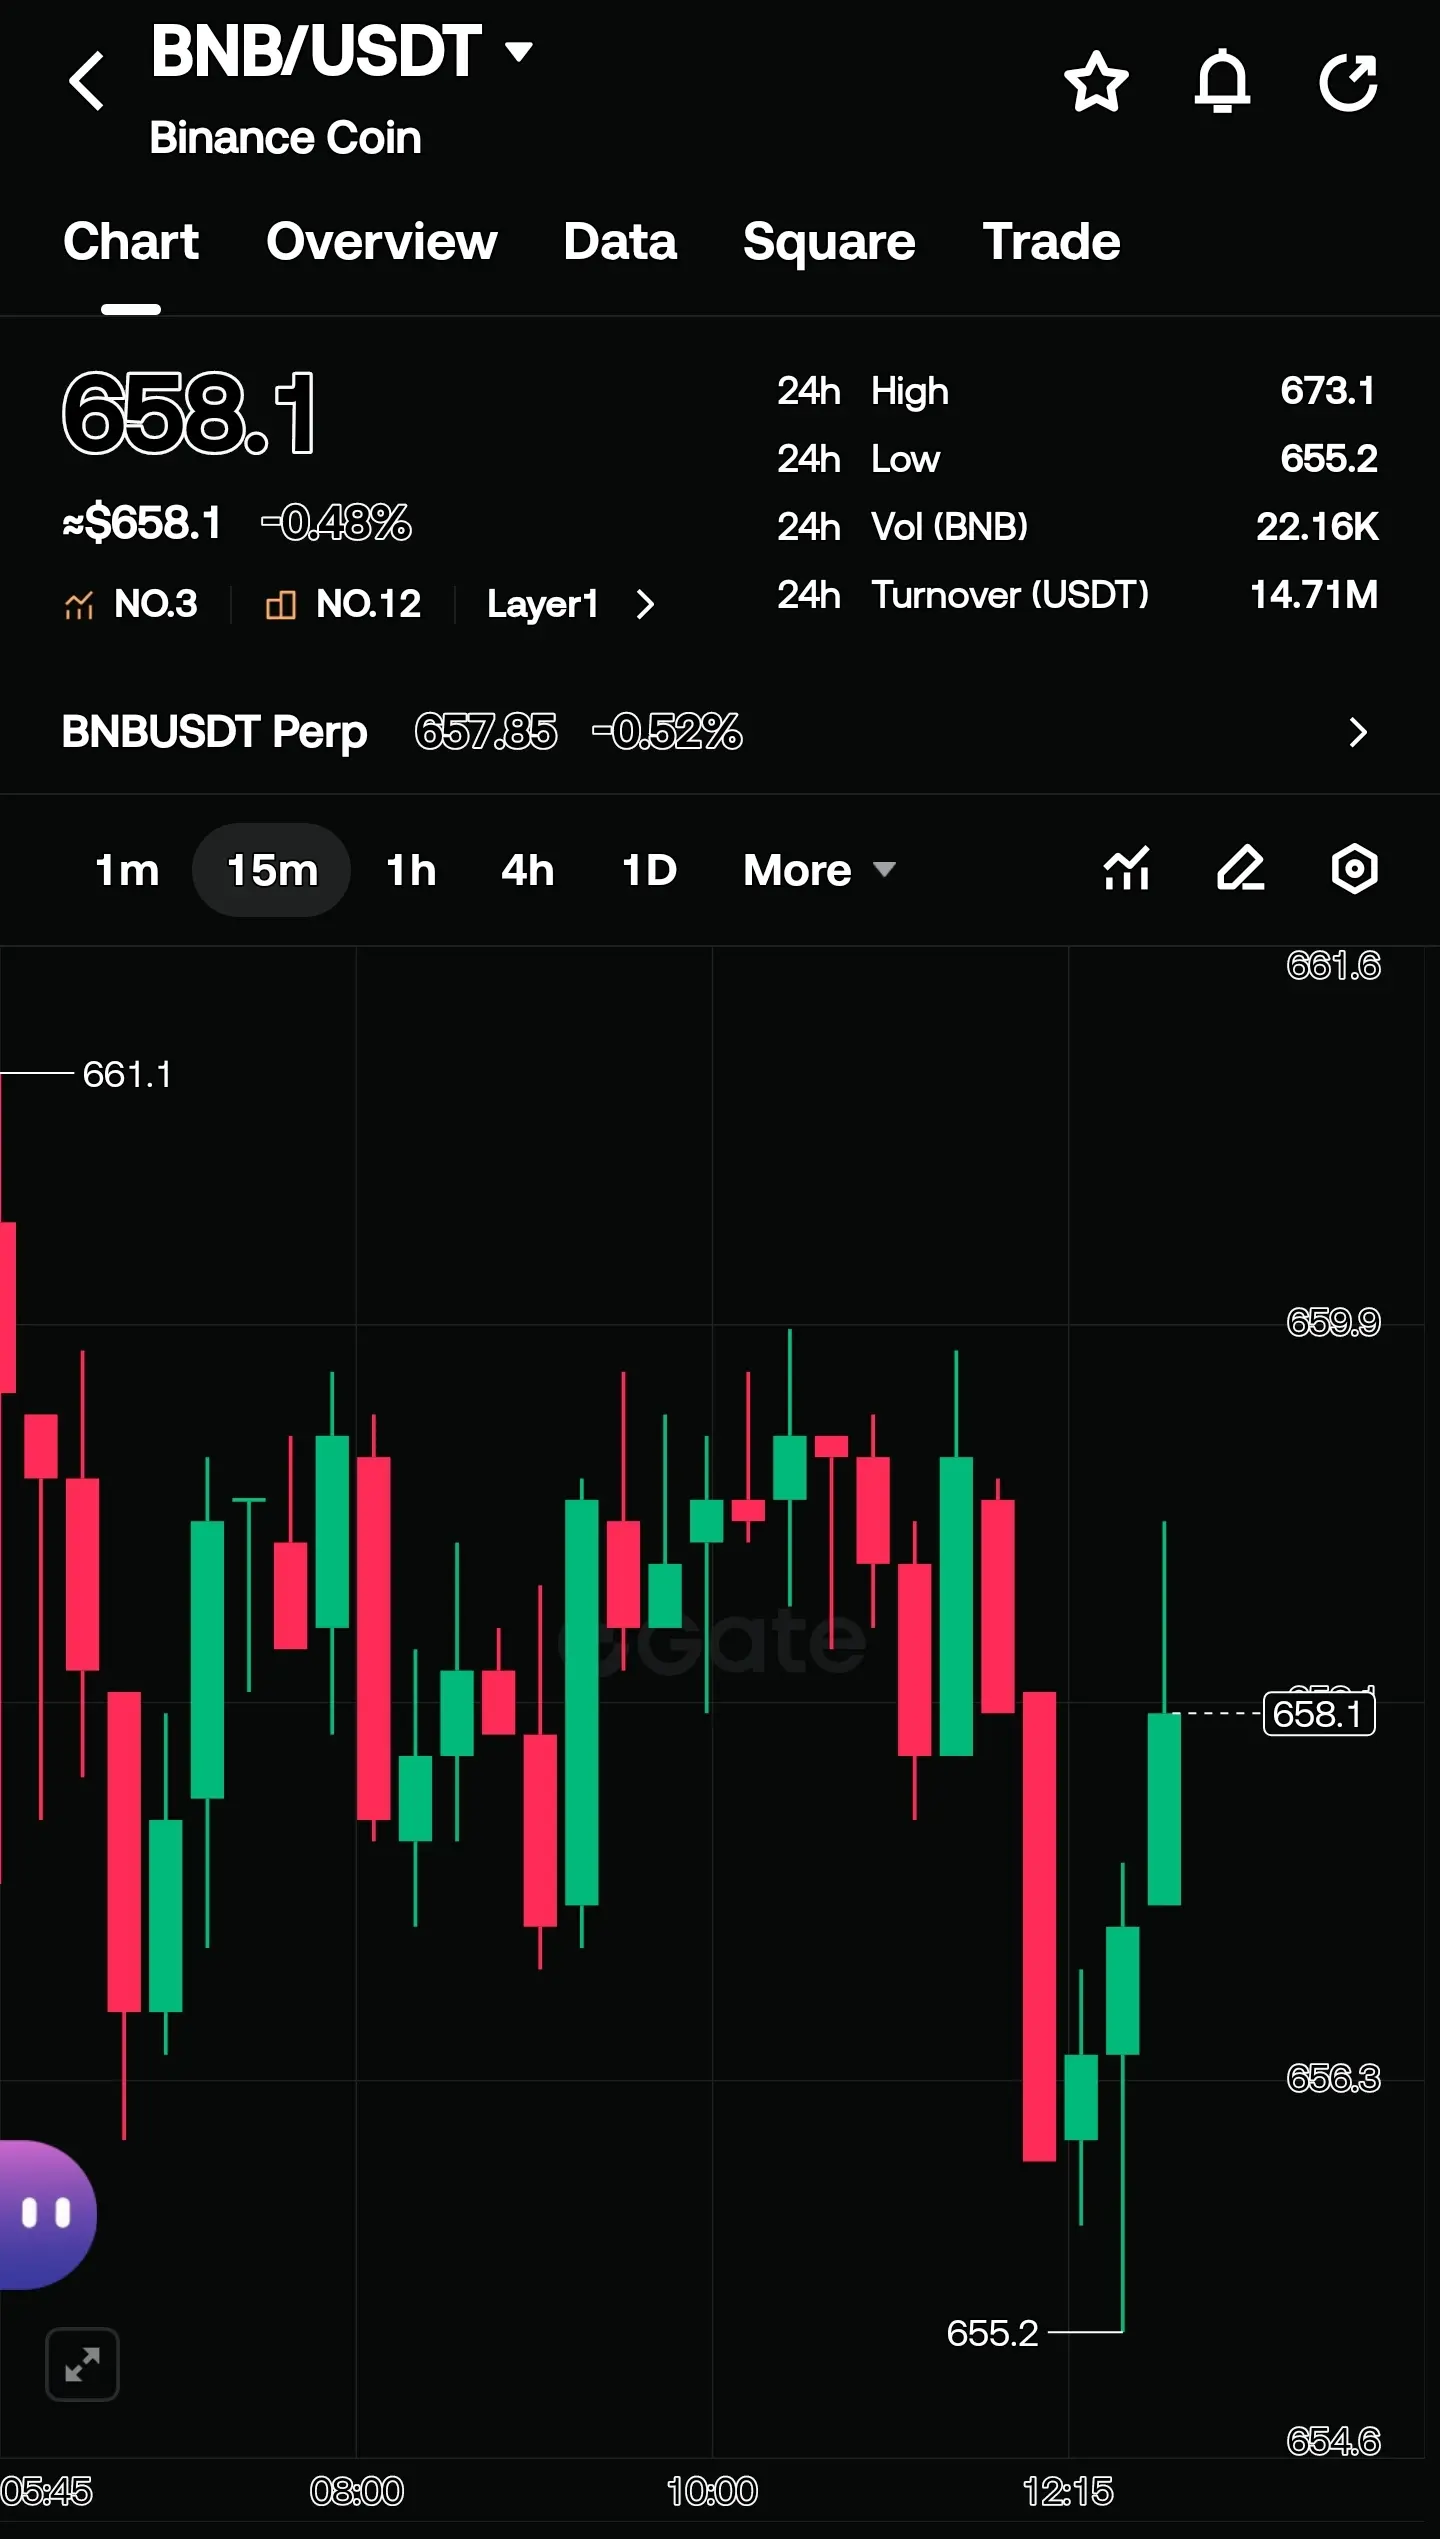The image size is (1440, 2539).
Task: Tap the 12:15 time axis label
Action: (1068, 2491)
